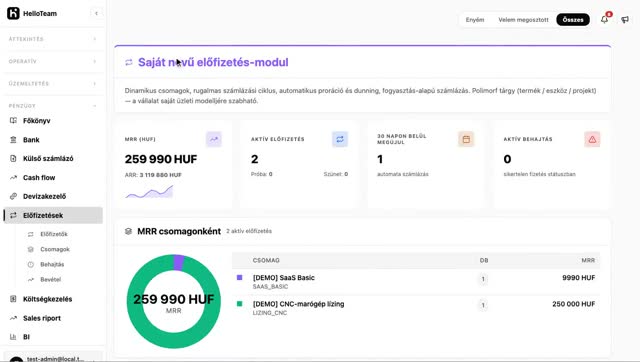Click the Előfizetések repeat icon in sidebar
This screenshot has width=640, height=362.
[x=13, y=215]
